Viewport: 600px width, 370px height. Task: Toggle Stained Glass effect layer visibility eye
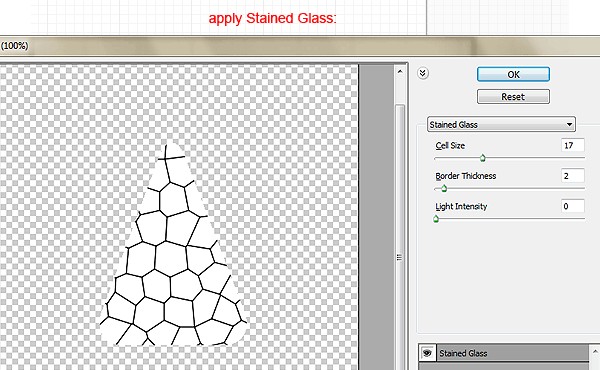coord(427,353)
